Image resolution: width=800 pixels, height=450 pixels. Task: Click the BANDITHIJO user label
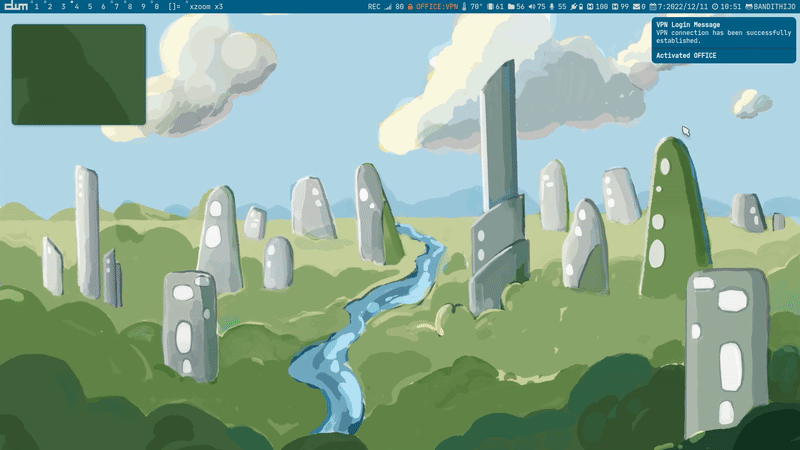[x=772, y=7]
